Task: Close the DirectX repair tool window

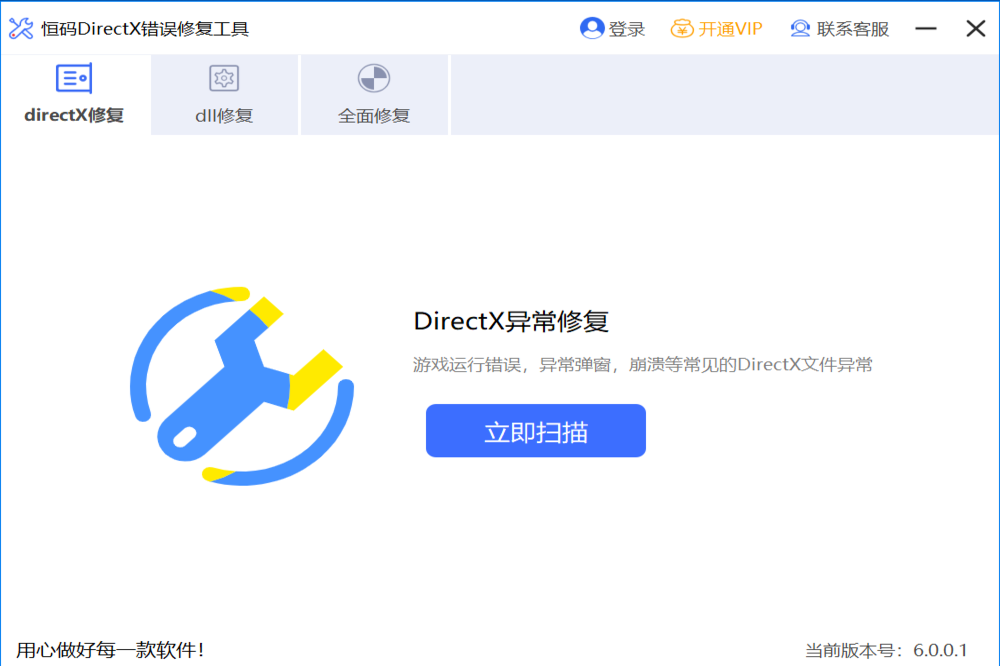Action: (975, 29)
